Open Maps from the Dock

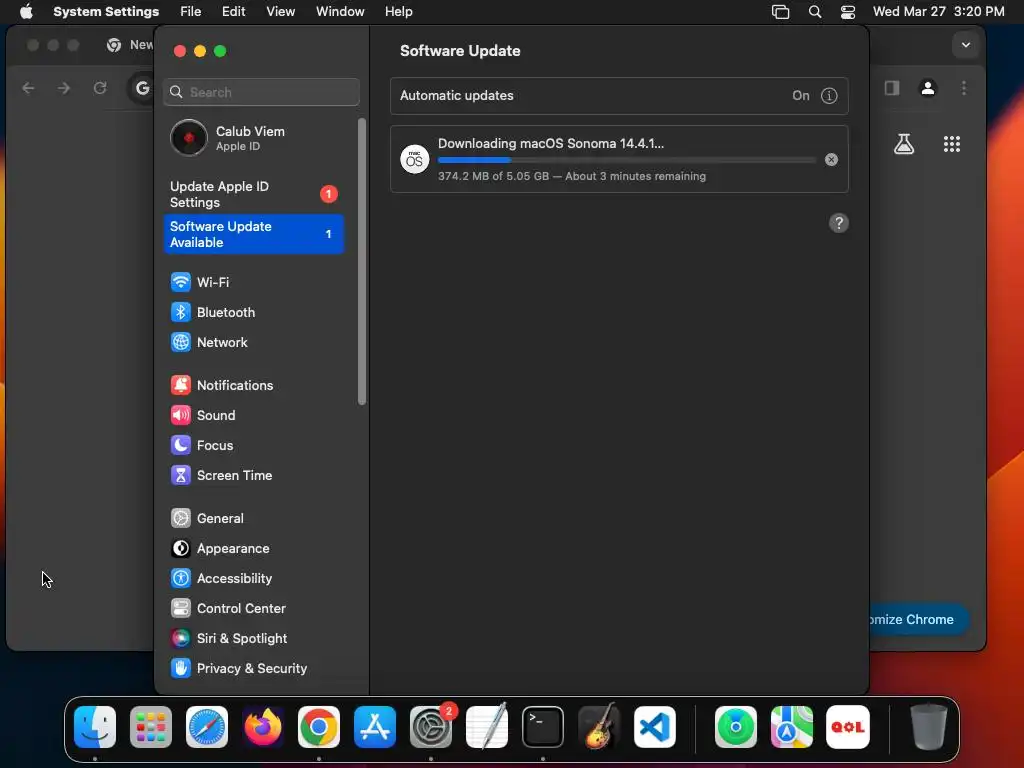pyautogui.click(x=792, y=727)
